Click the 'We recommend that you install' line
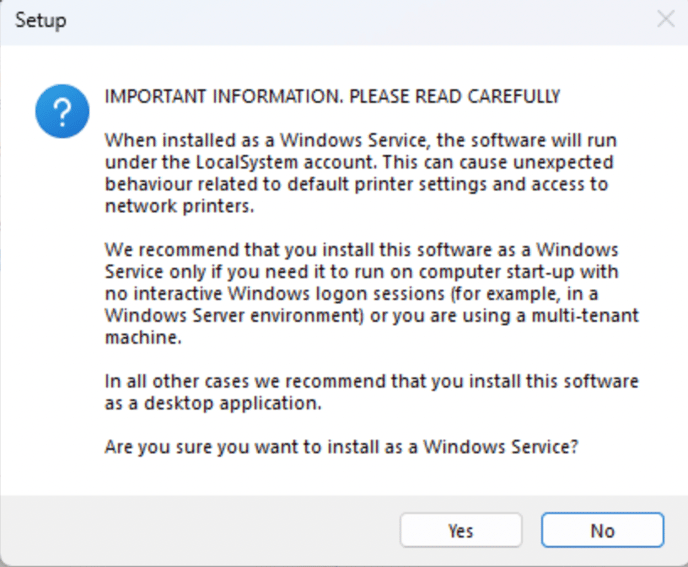Viewport: 688px width, 567px height. (x=362, y=250)
